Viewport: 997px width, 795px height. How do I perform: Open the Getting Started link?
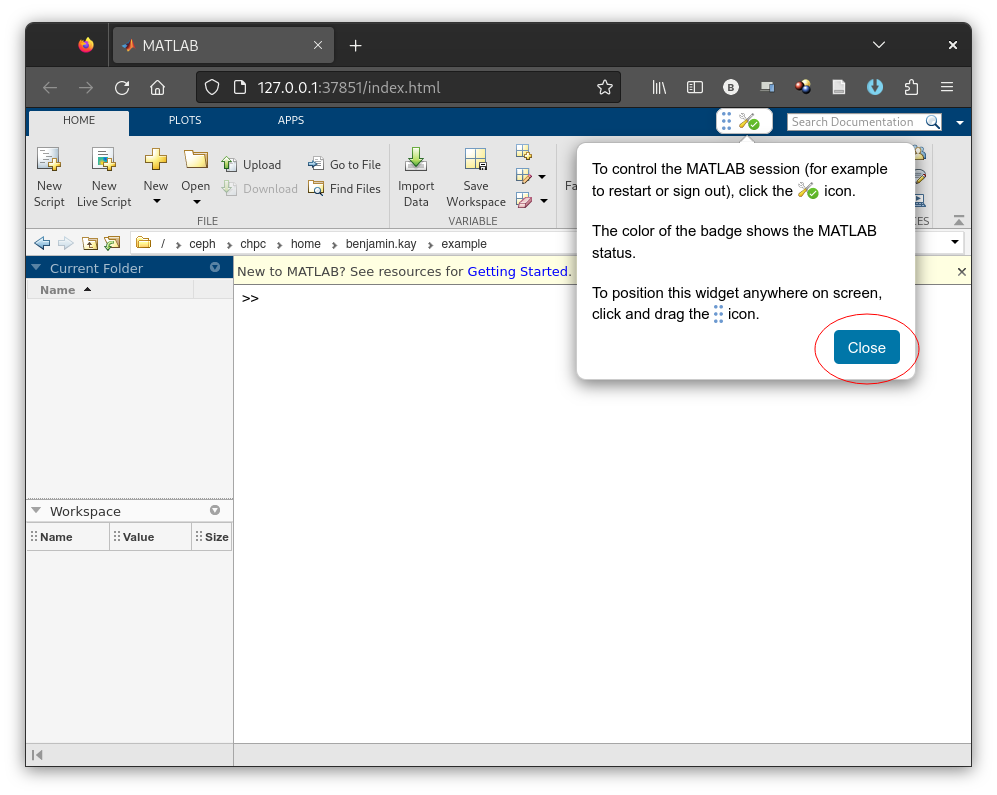click(x=518, y=270)
